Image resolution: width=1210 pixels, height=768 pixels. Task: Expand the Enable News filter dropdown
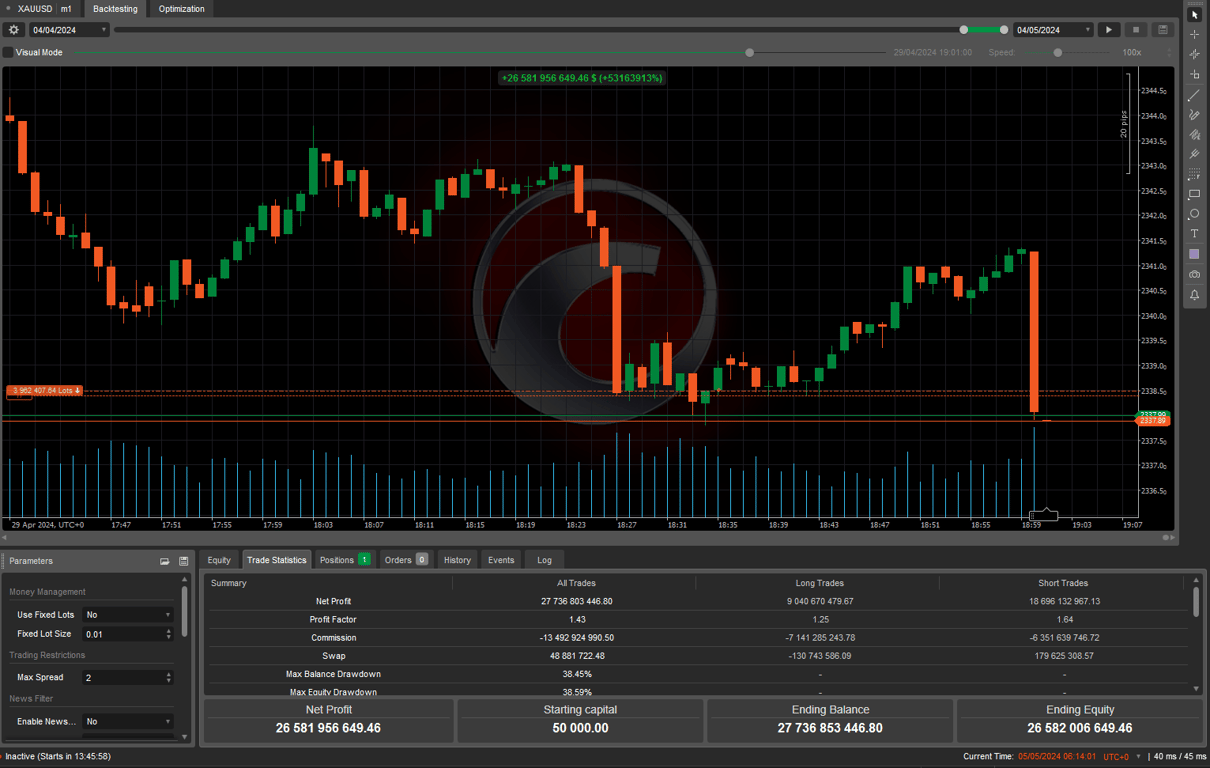pyautogui.click(x=127, y=721)
